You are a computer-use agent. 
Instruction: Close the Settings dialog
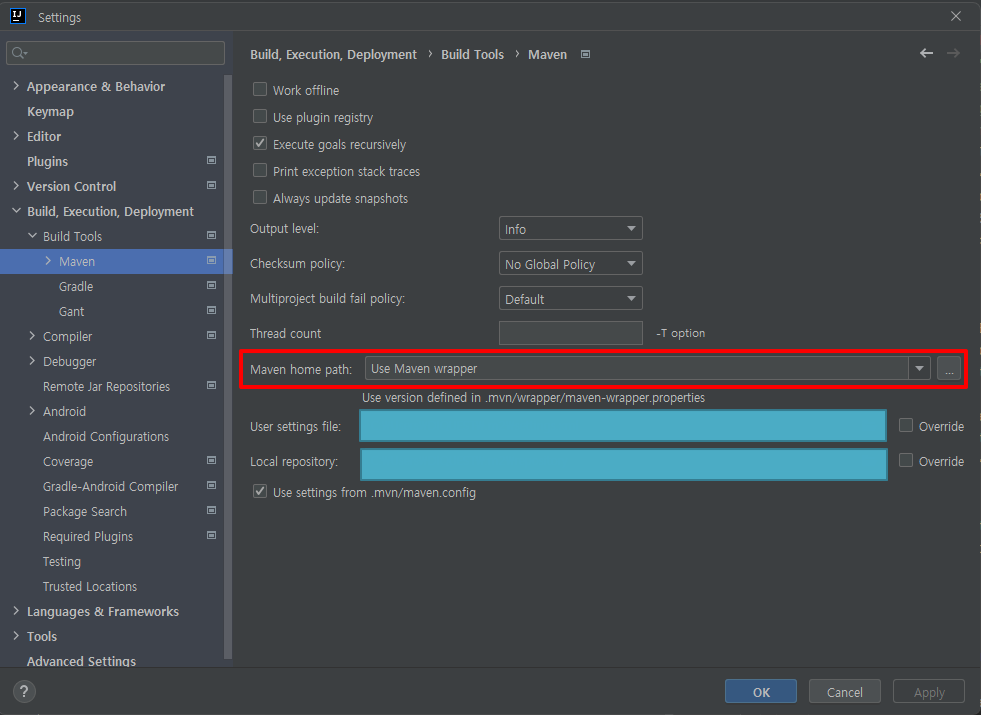point(956,16)
